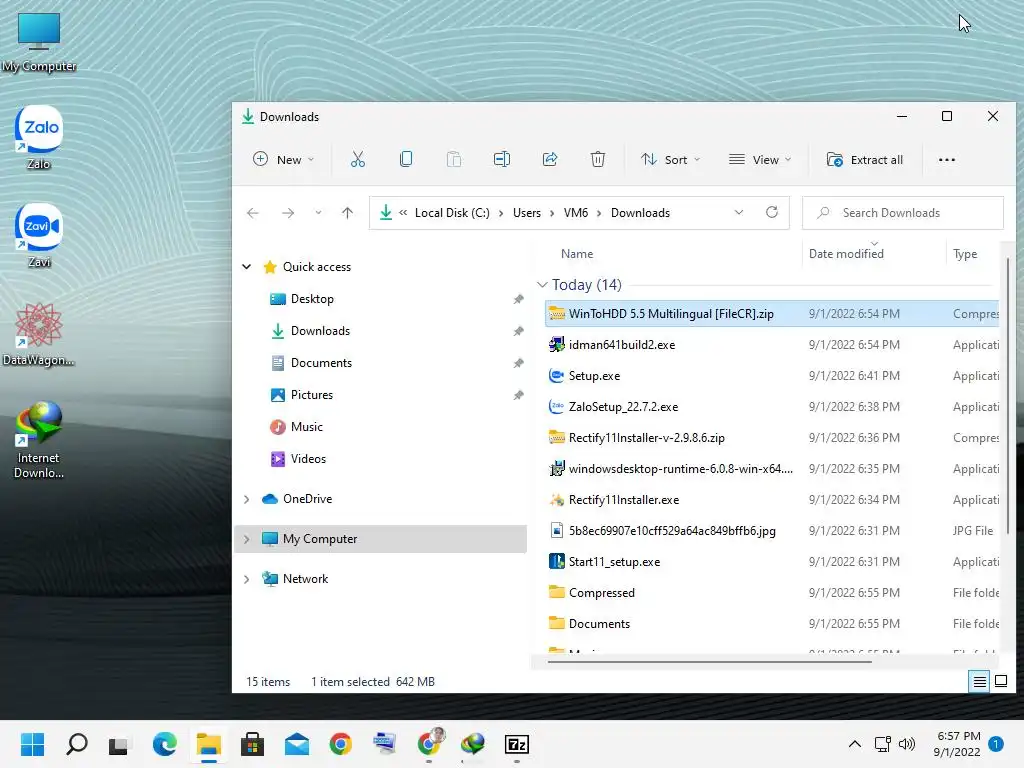This screenshot has height=768, width=1024.
Task: Click the Delete trash icon in toolbar
Action: pos(598,159)
